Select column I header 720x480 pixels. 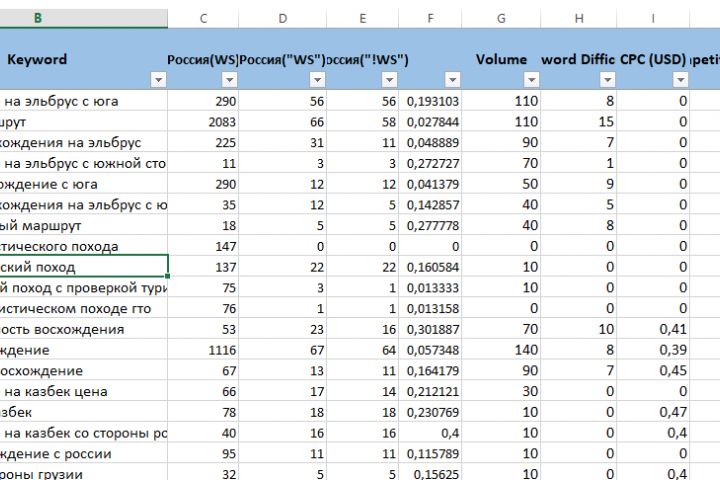coord(653,18)
